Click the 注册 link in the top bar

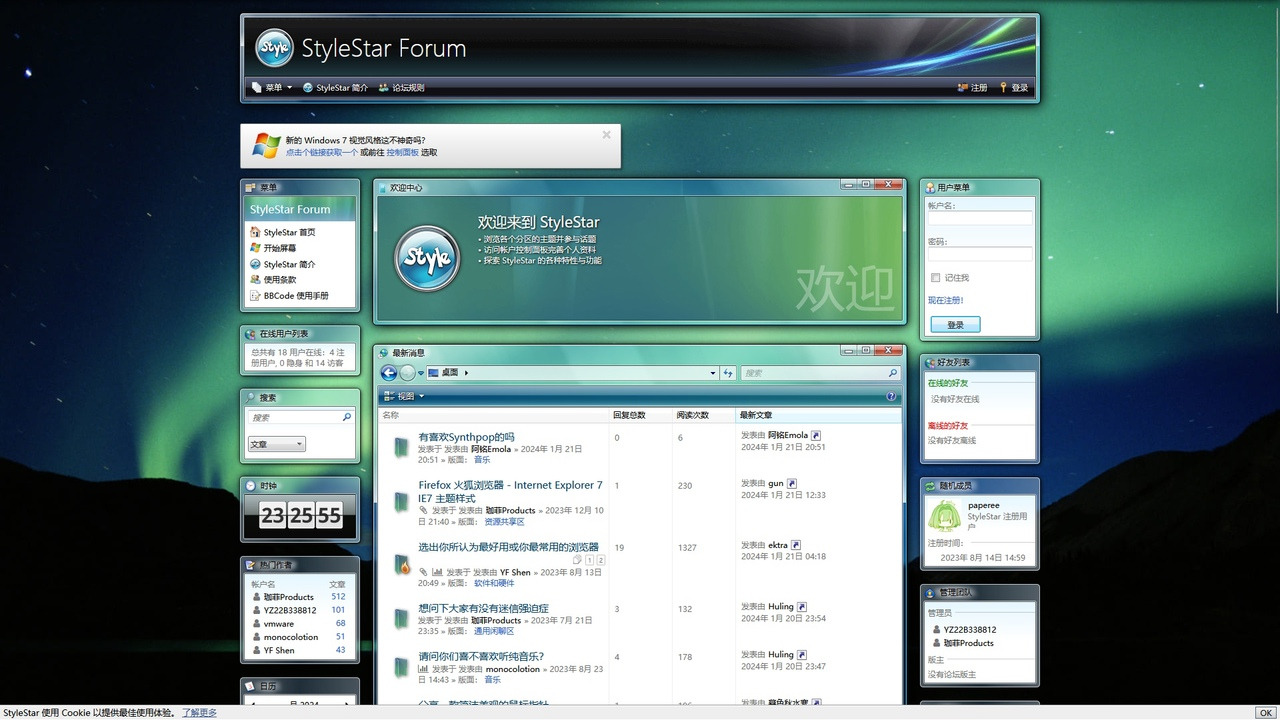pyautogui.click(x=972, y=88)
